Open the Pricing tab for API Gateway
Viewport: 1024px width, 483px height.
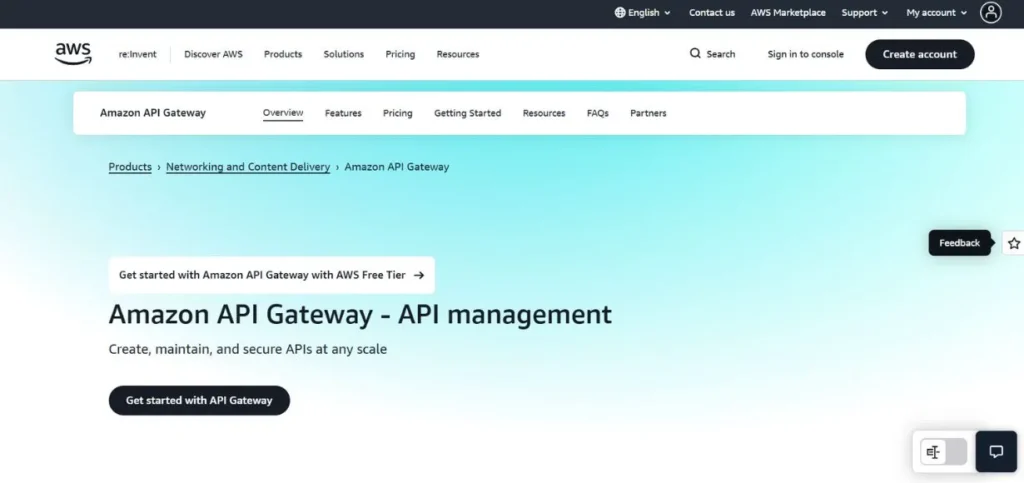397,113
